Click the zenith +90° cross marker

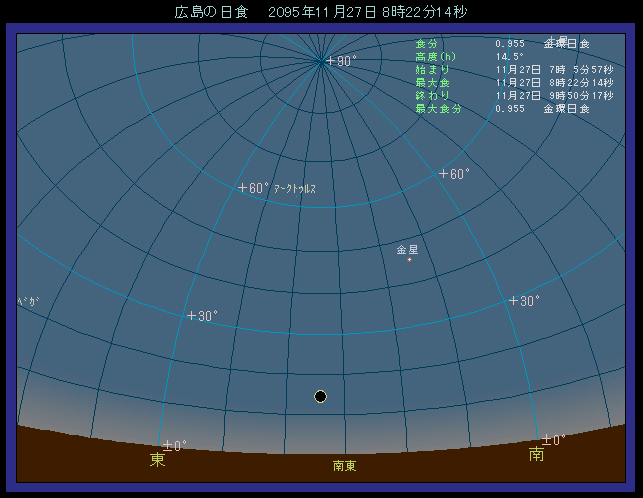(331, 61)
